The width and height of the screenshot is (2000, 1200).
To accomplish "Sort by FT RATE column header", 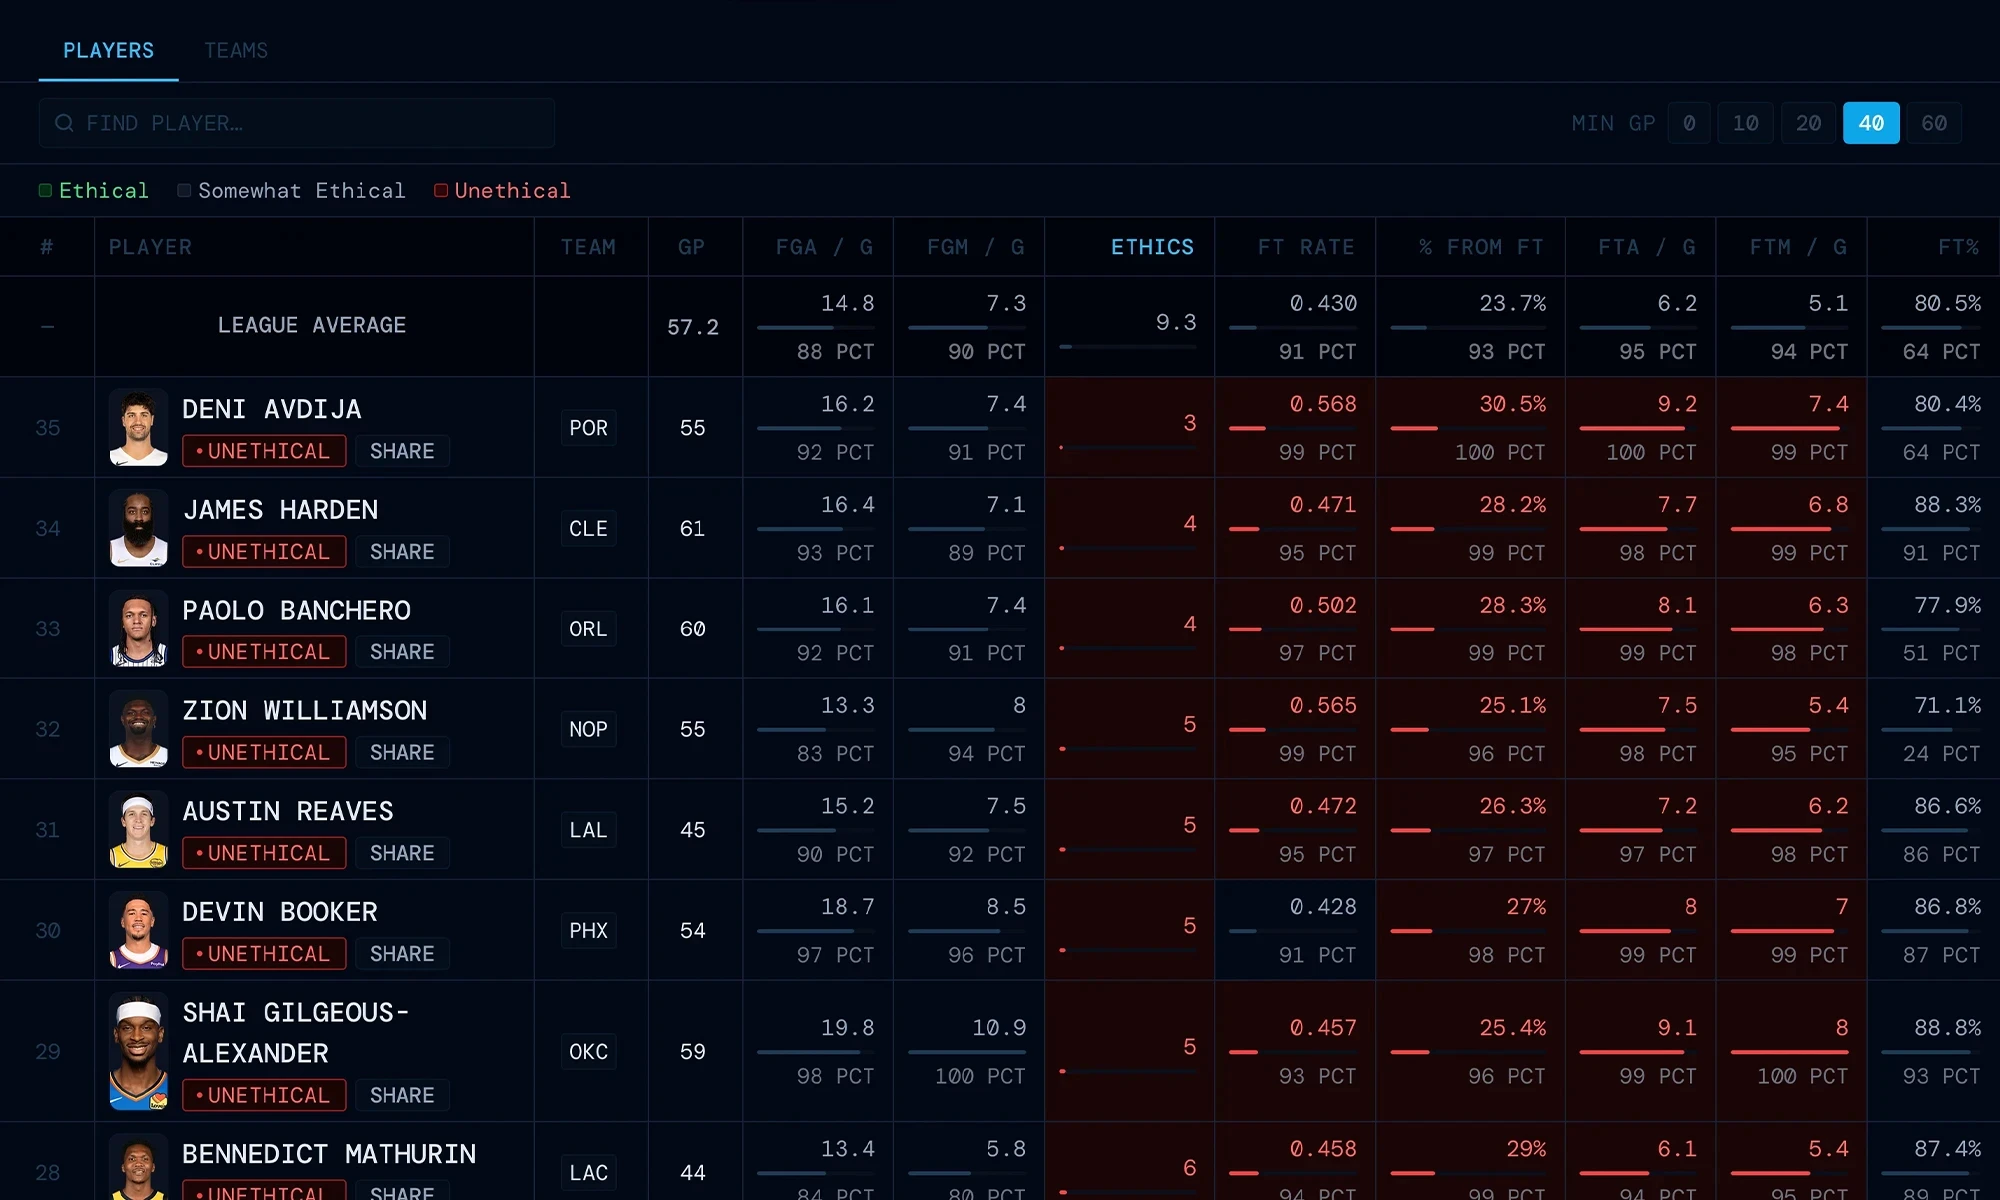I will (1305, 247).
